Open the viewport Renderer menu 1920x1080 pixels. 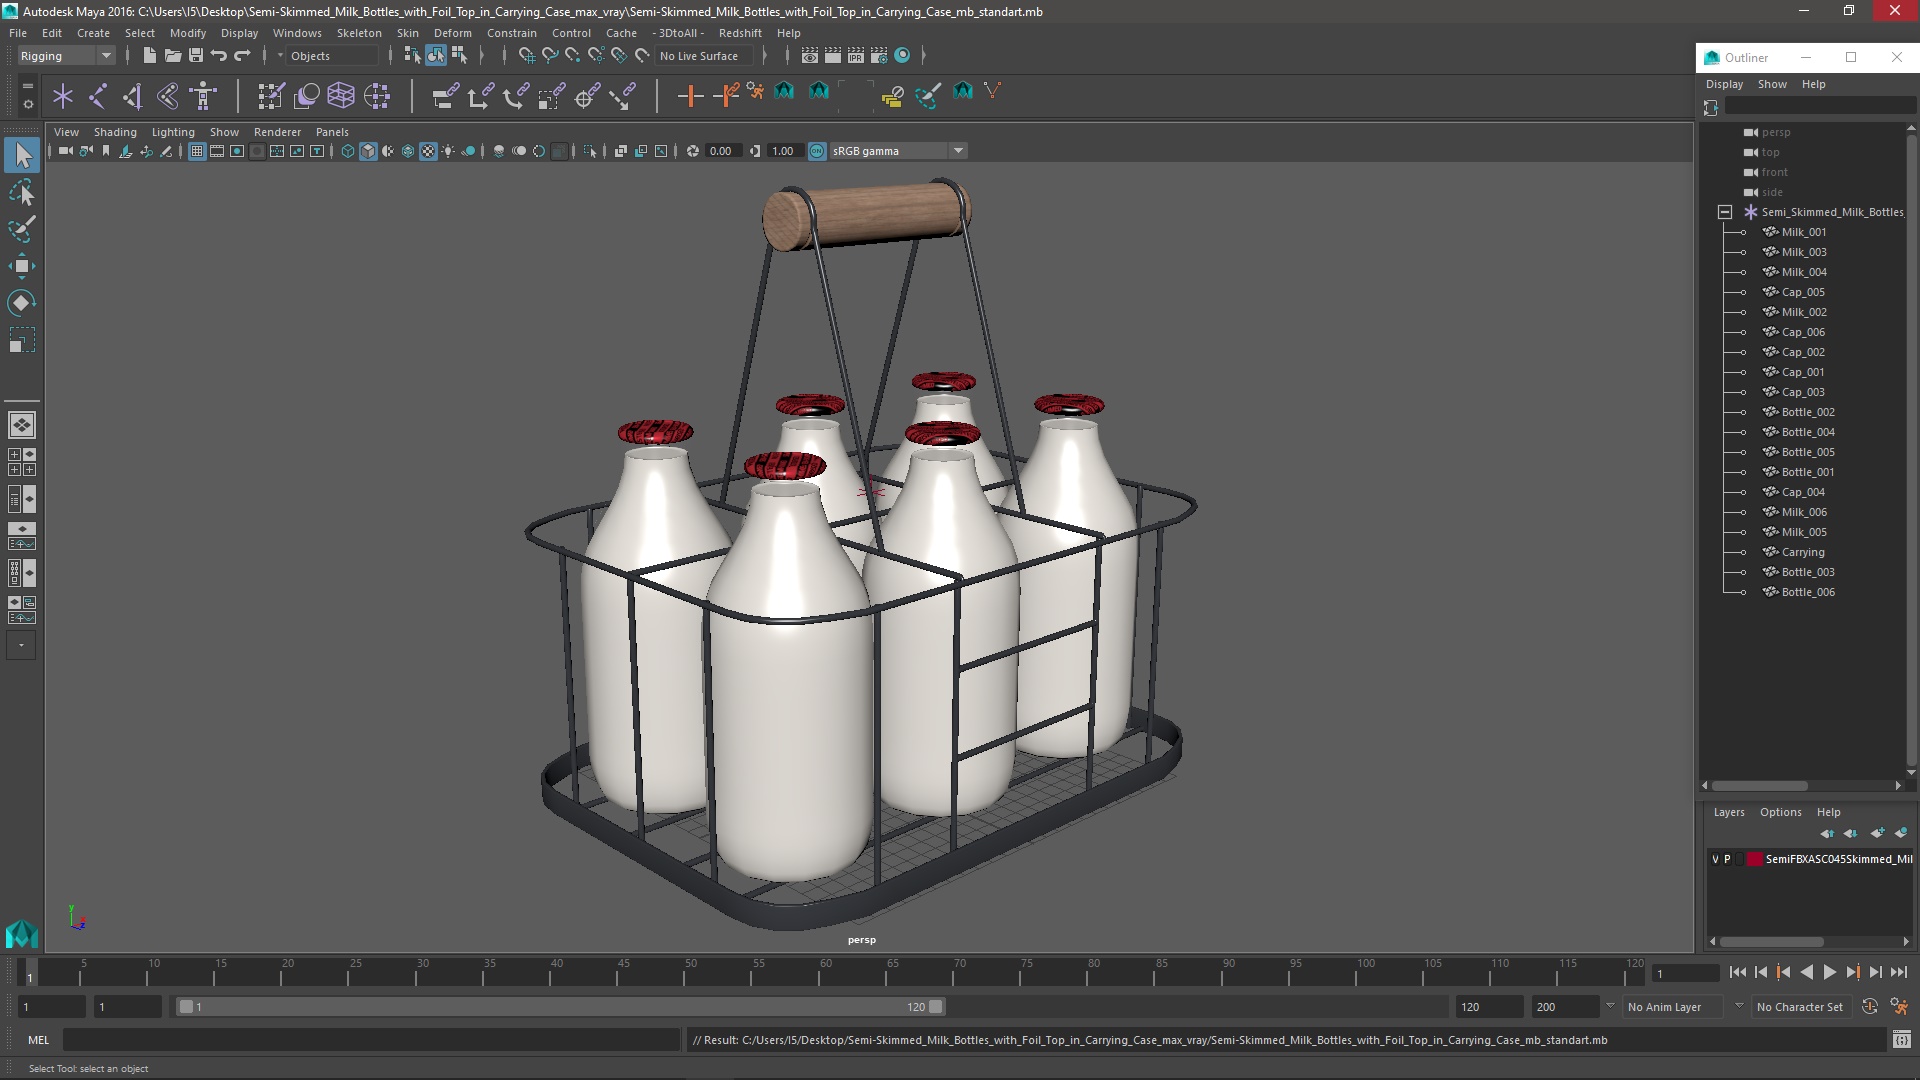(x=277, y=132)
